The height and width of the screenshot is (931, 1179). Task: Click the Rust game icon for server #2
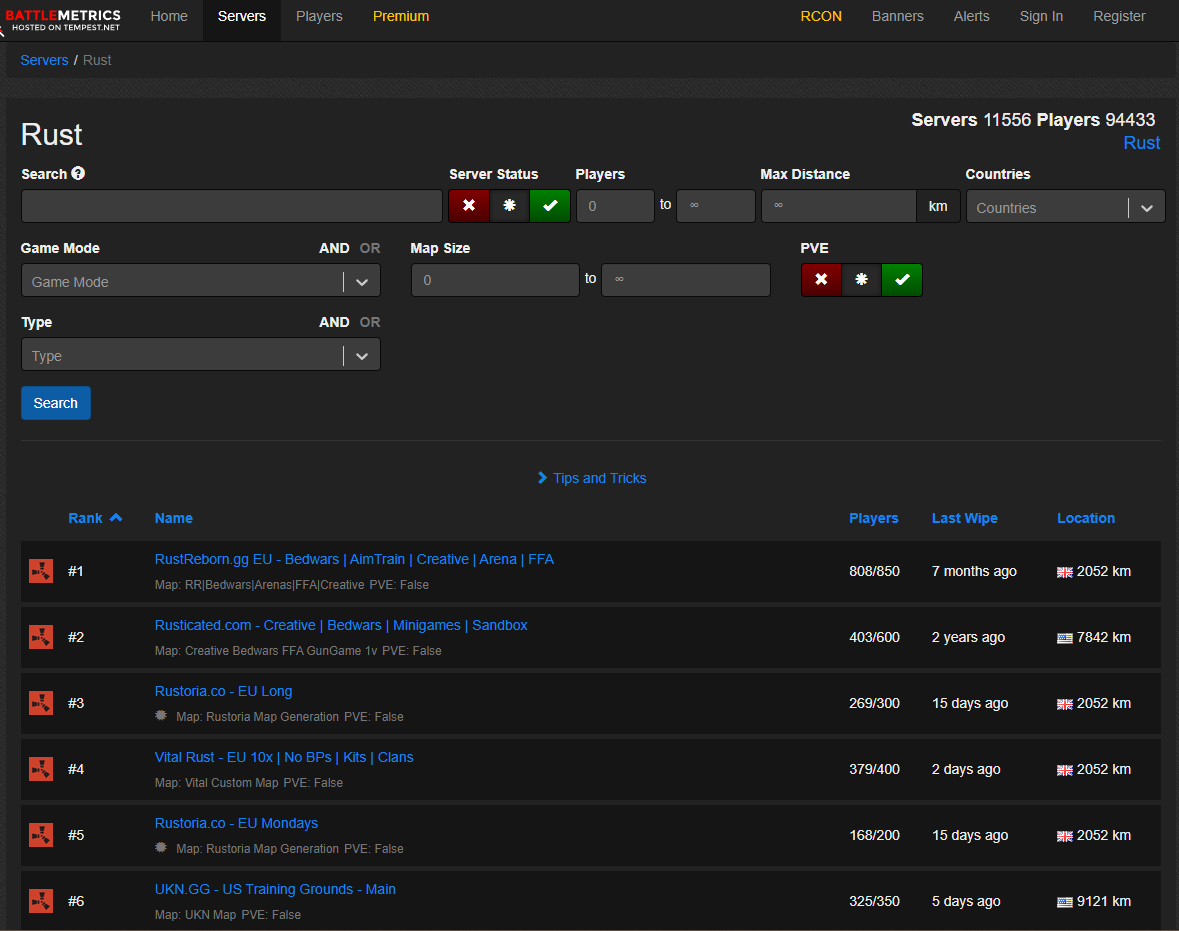point(41,637)
